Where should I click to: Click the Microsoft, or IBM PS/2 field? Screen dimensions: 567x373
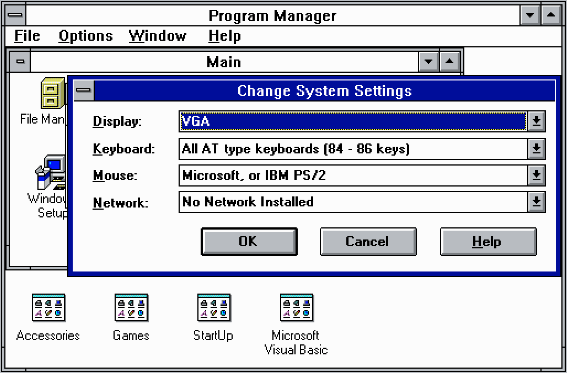tap(353, 175)
